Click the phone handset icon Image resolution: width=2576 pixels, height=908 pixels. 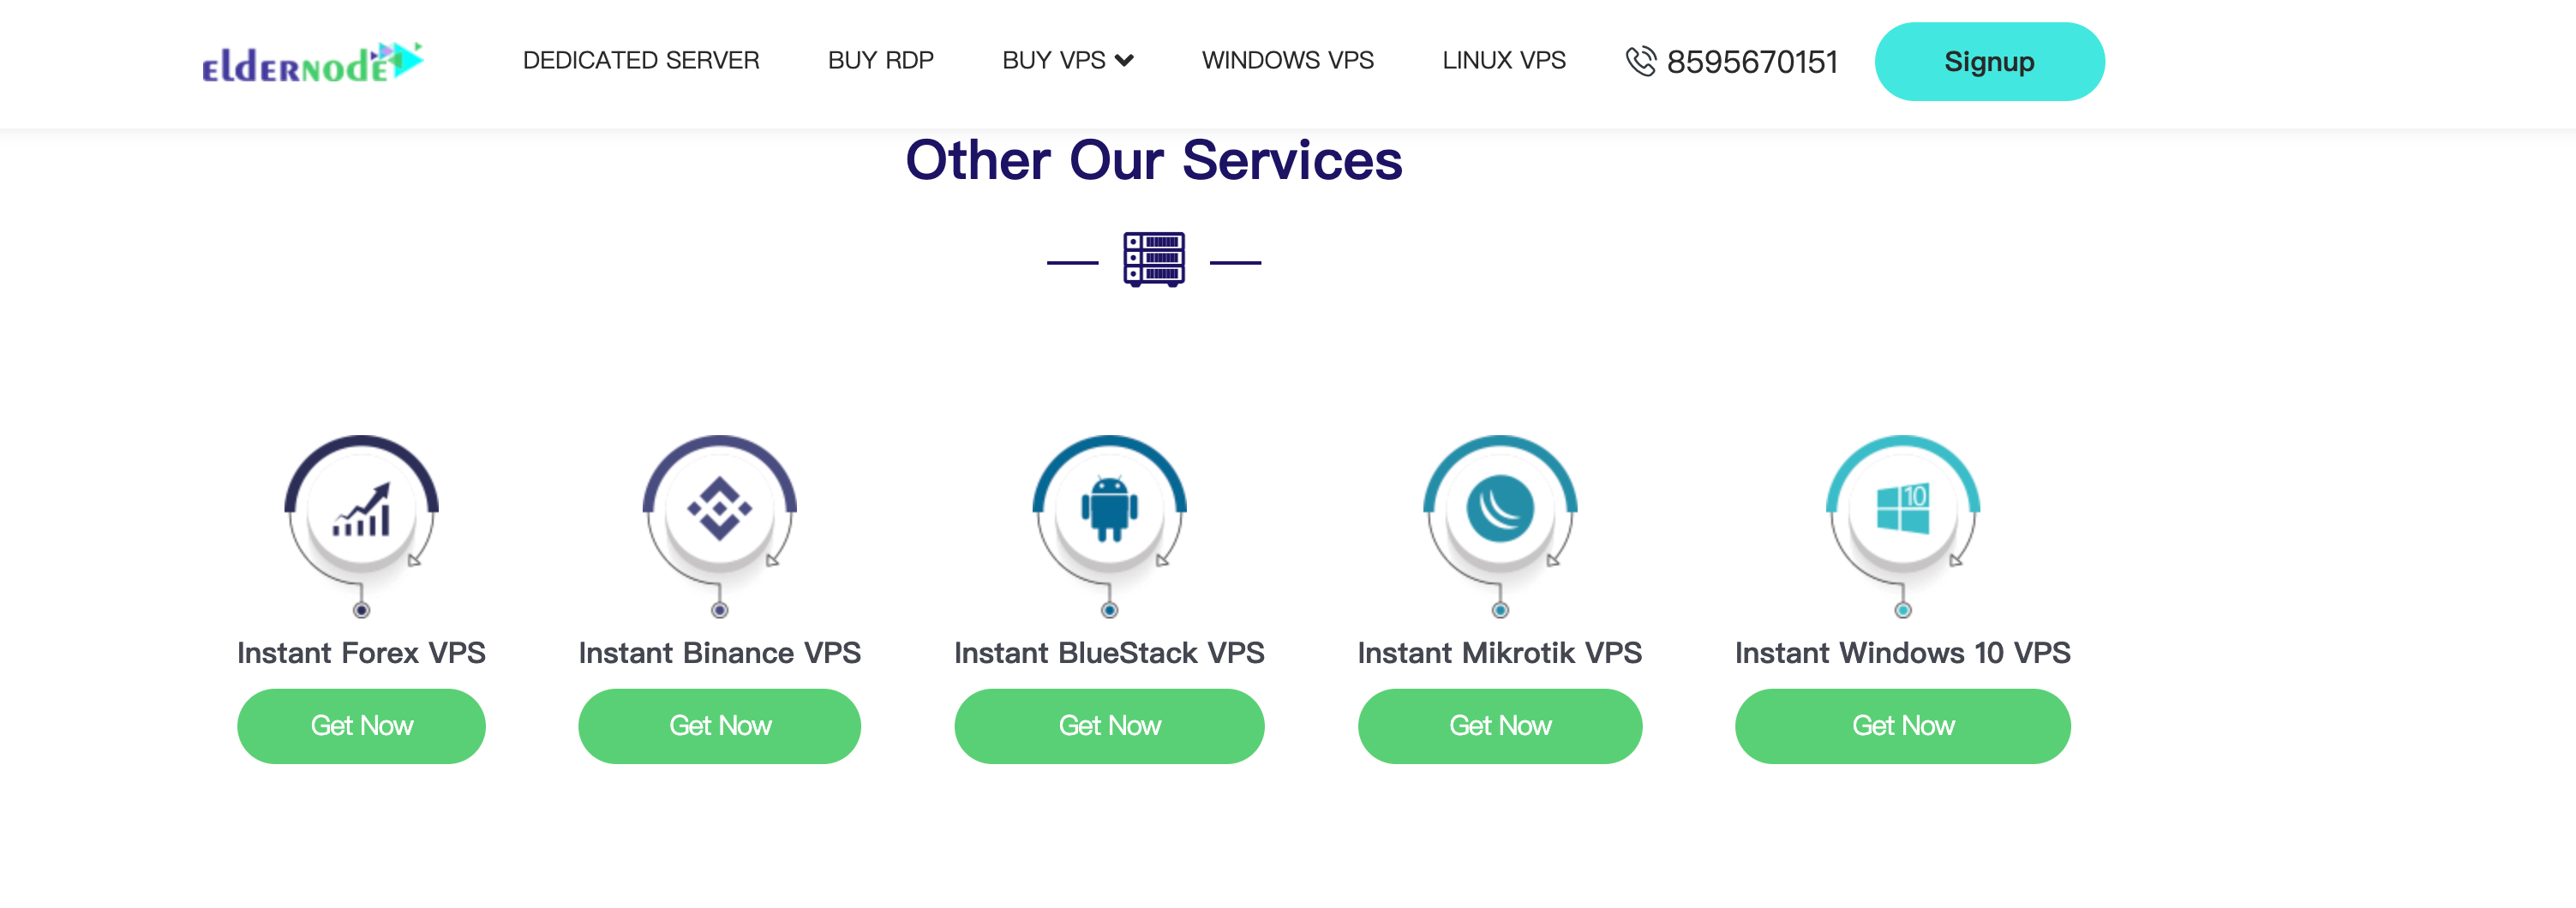1640,62
